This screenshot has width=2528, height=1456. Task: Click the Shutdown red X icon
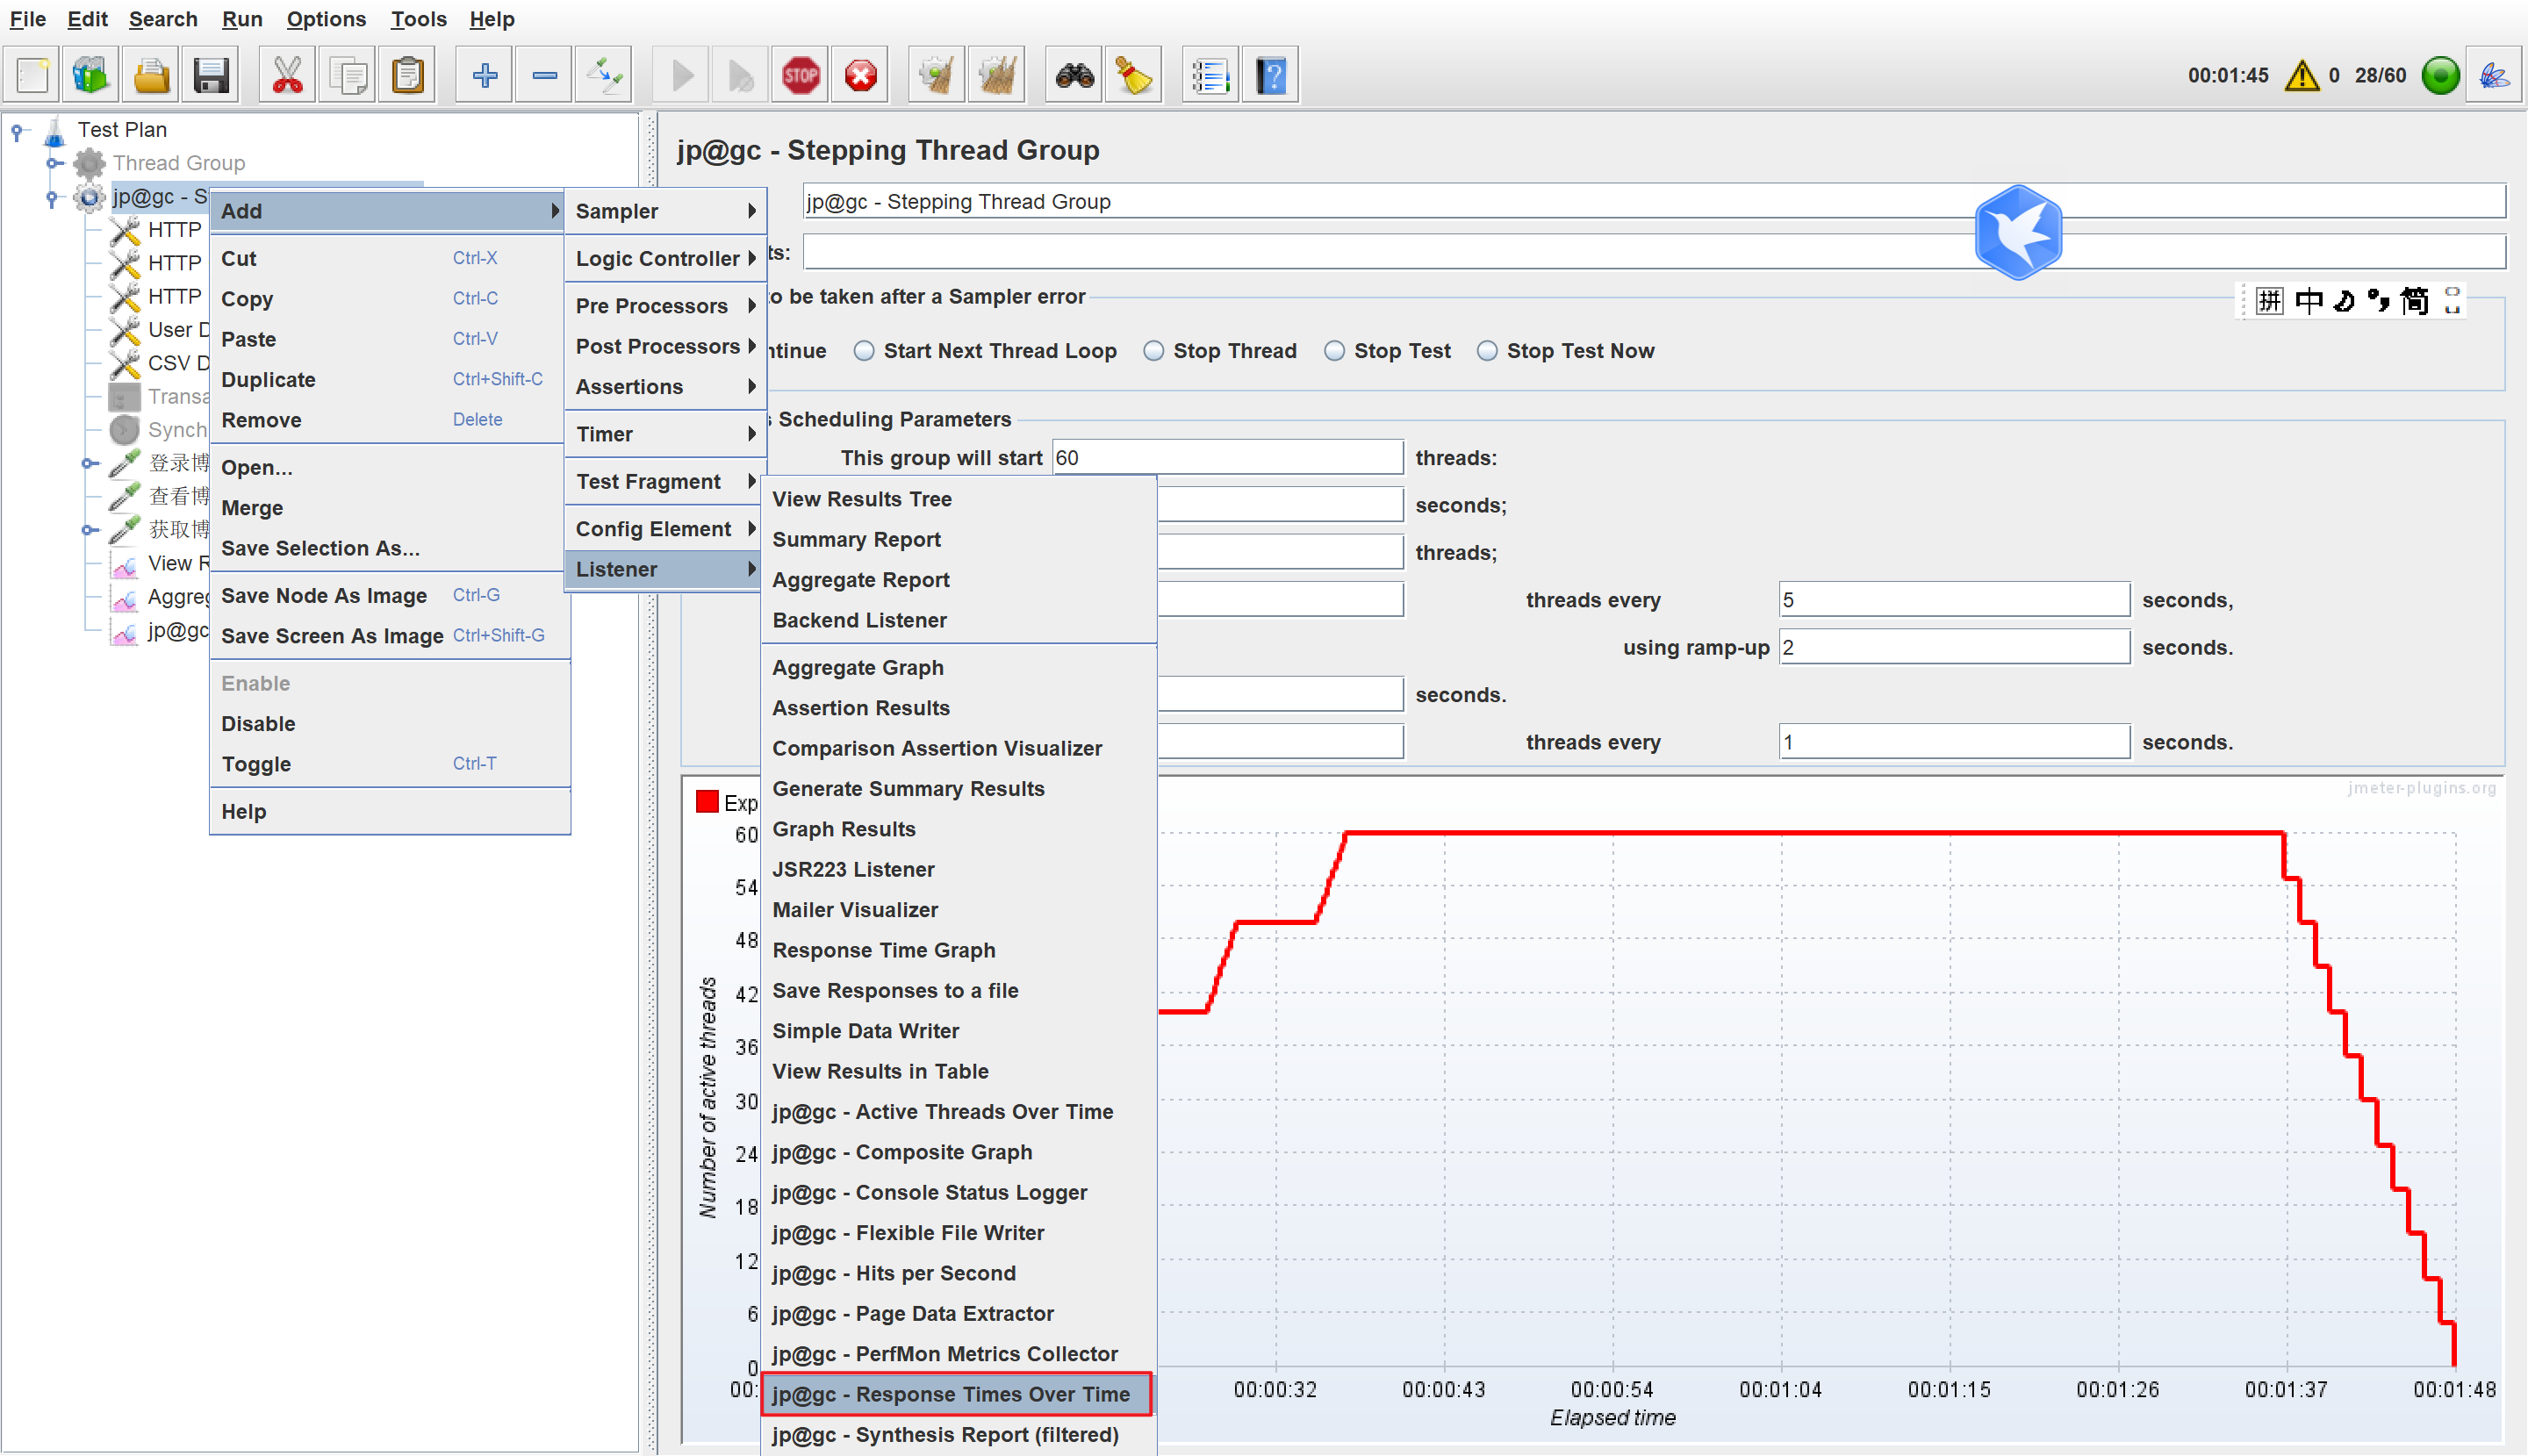[860, 75]
